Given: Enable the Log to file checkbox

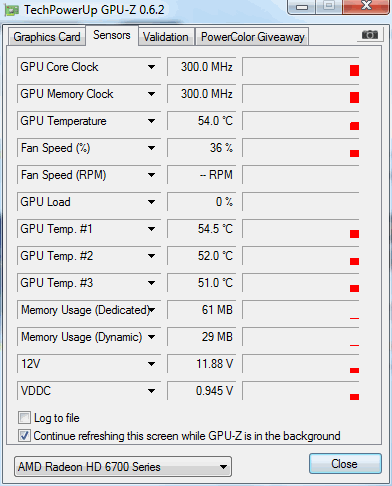Looking at the screenshot, I should point(24,418).
